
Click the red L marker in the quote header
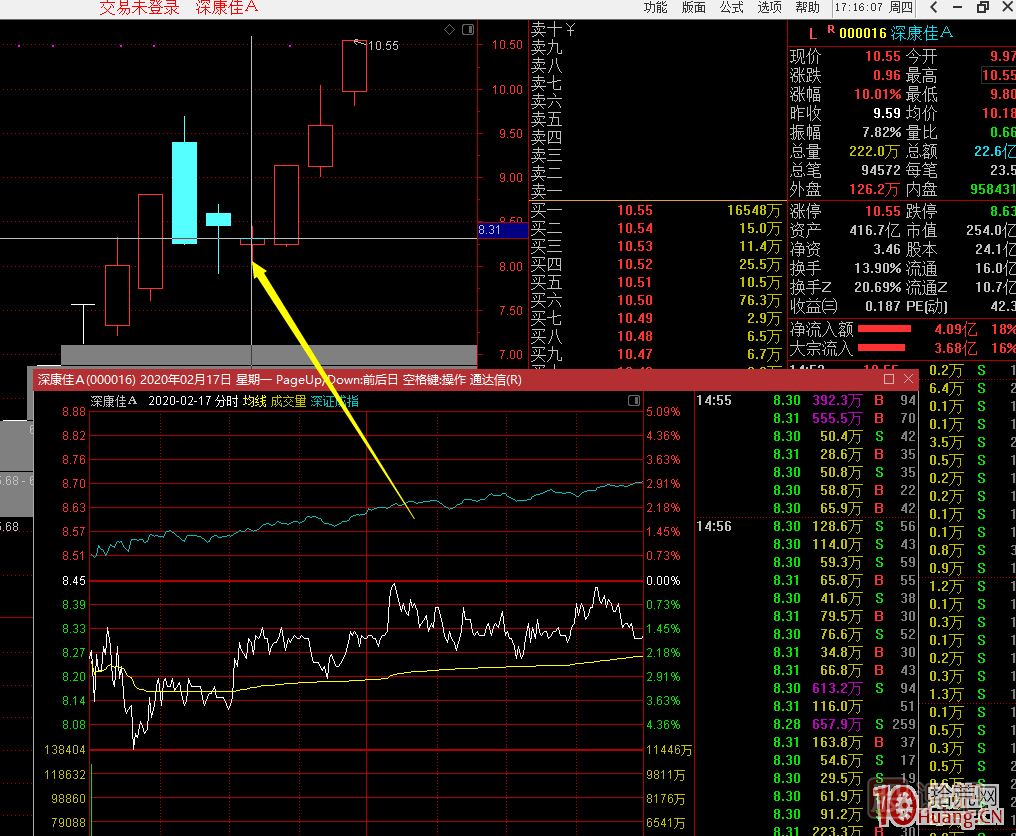(x=812, y=33)
